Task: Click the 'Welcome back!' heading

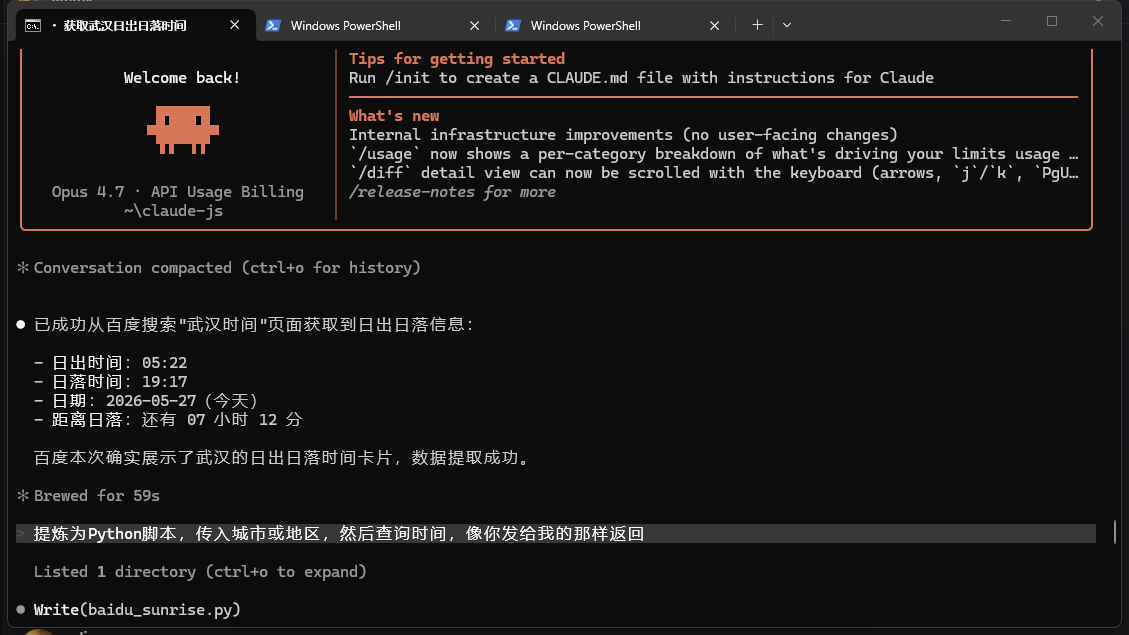Action: (x=181, y=78)
